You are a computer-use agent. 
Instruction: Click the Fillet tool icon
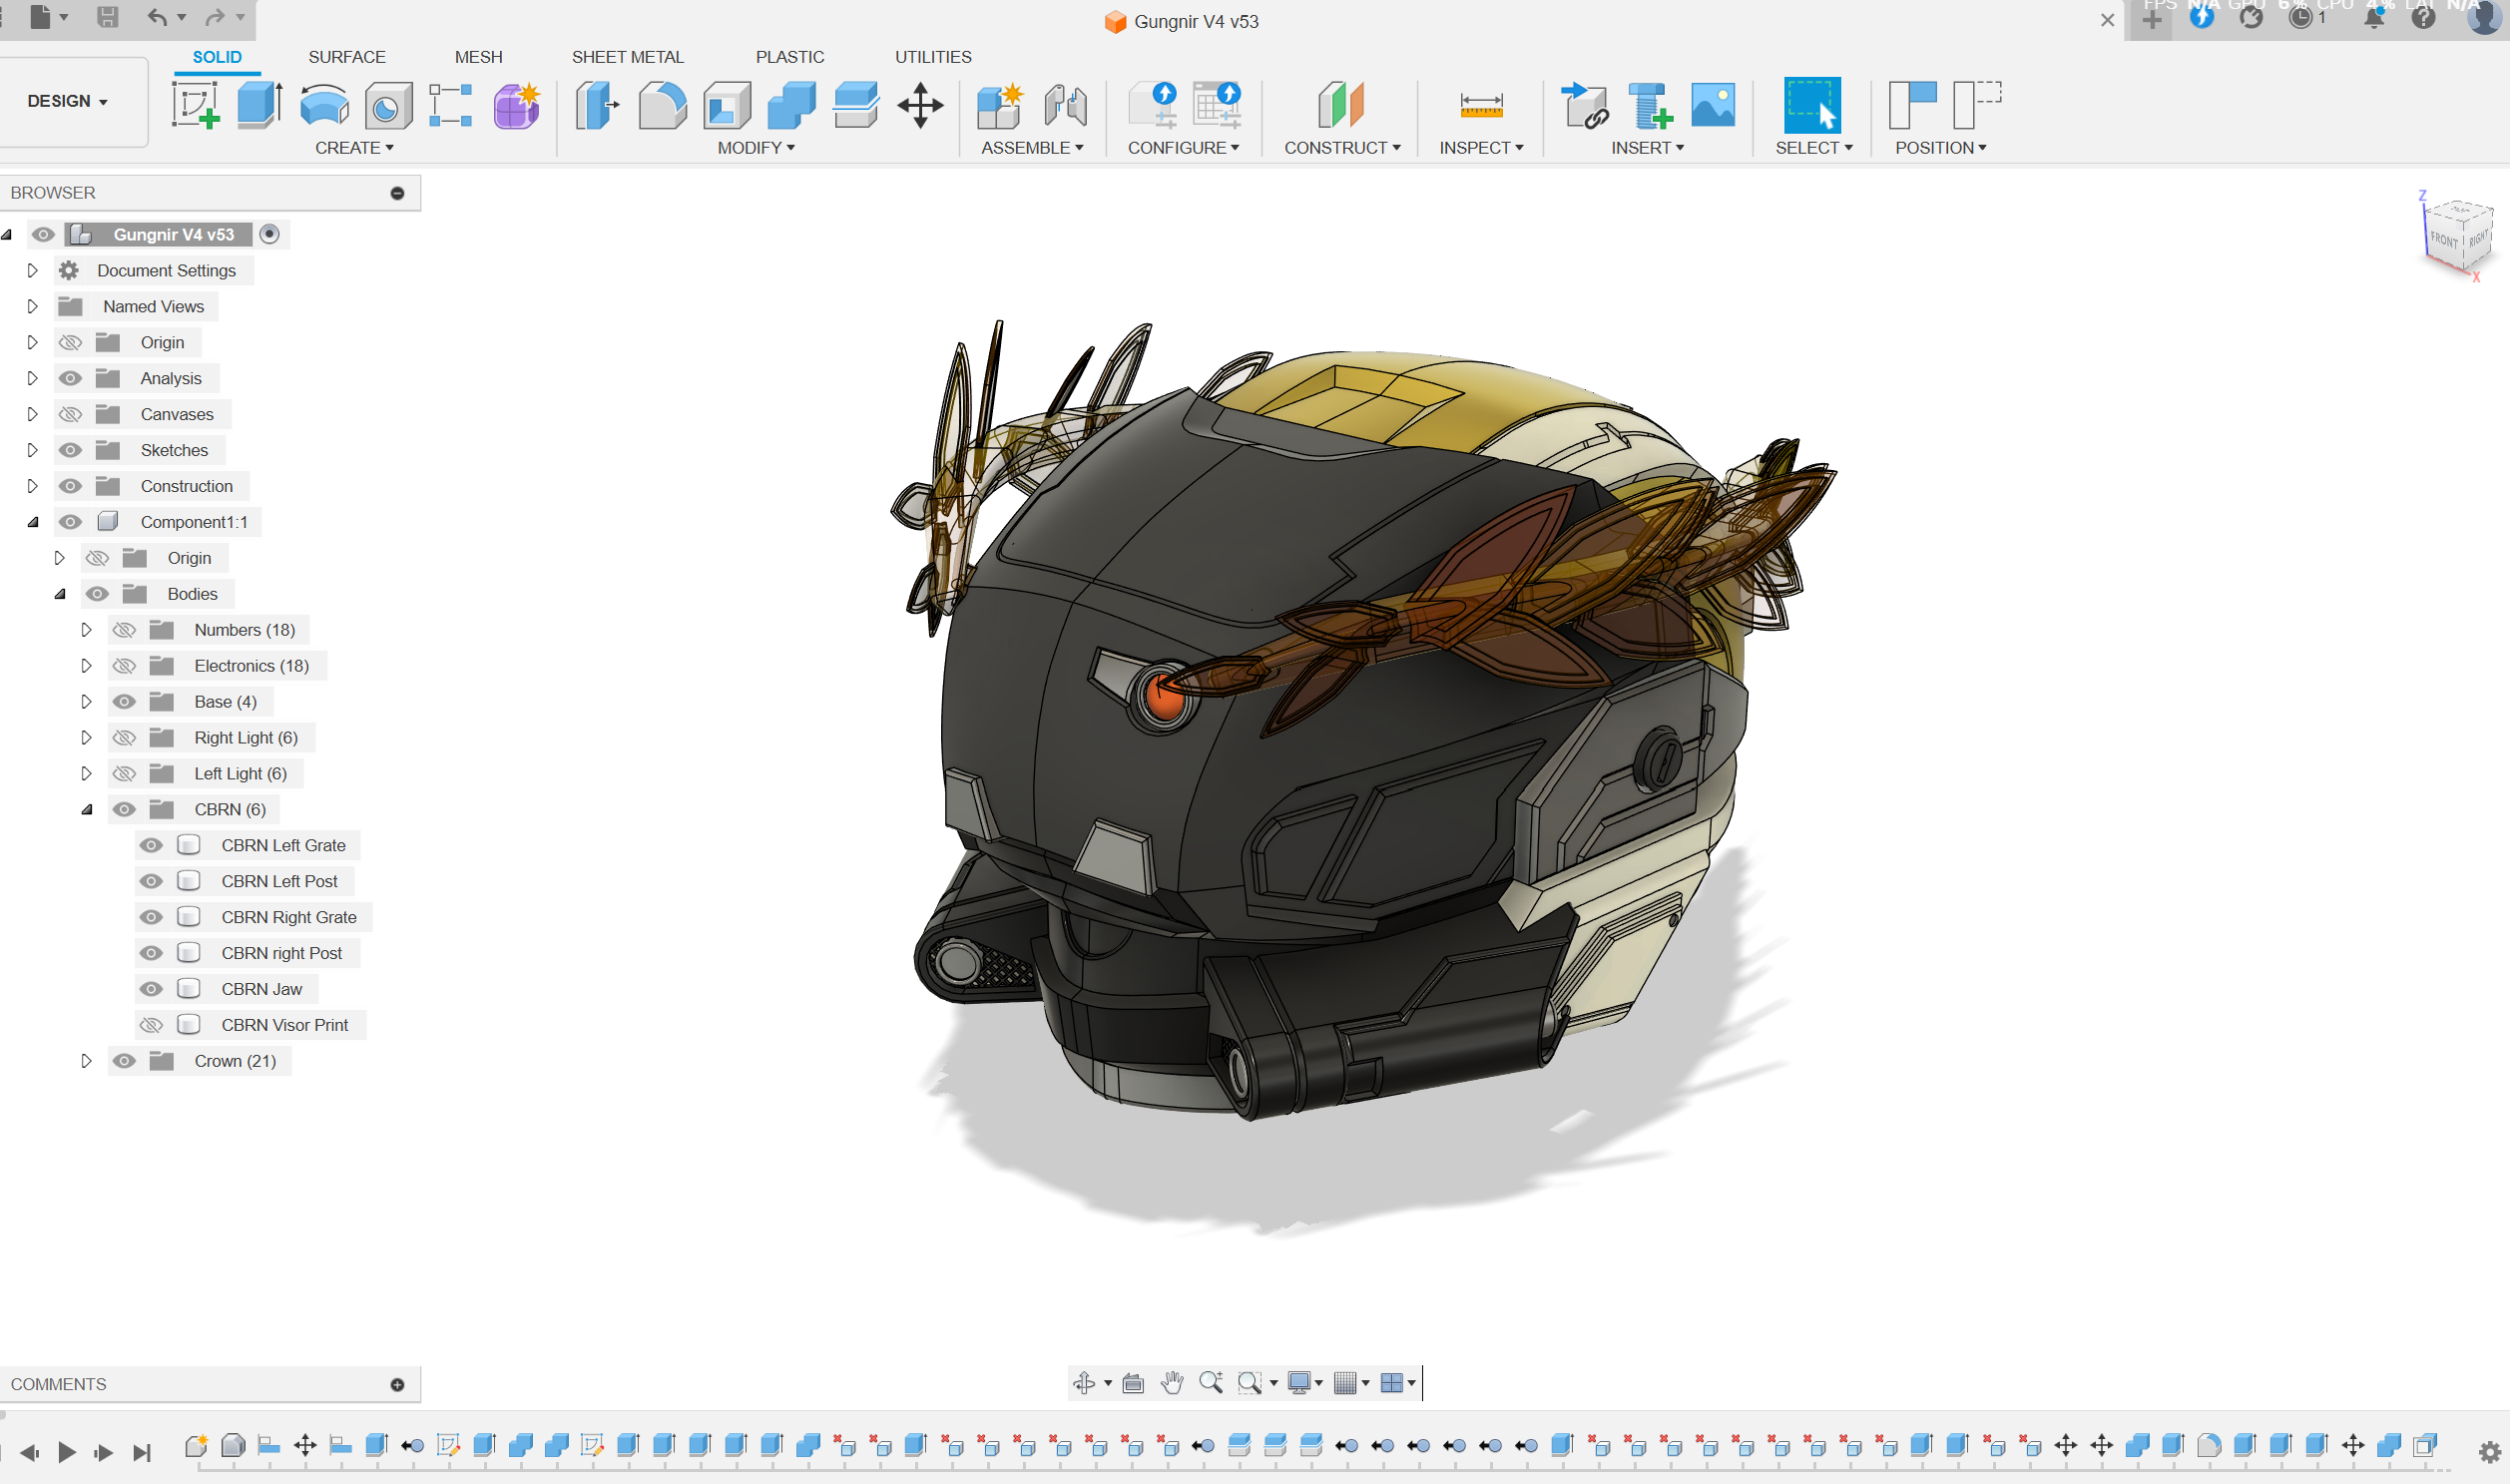pyautogui.click(x=662, y=105)
